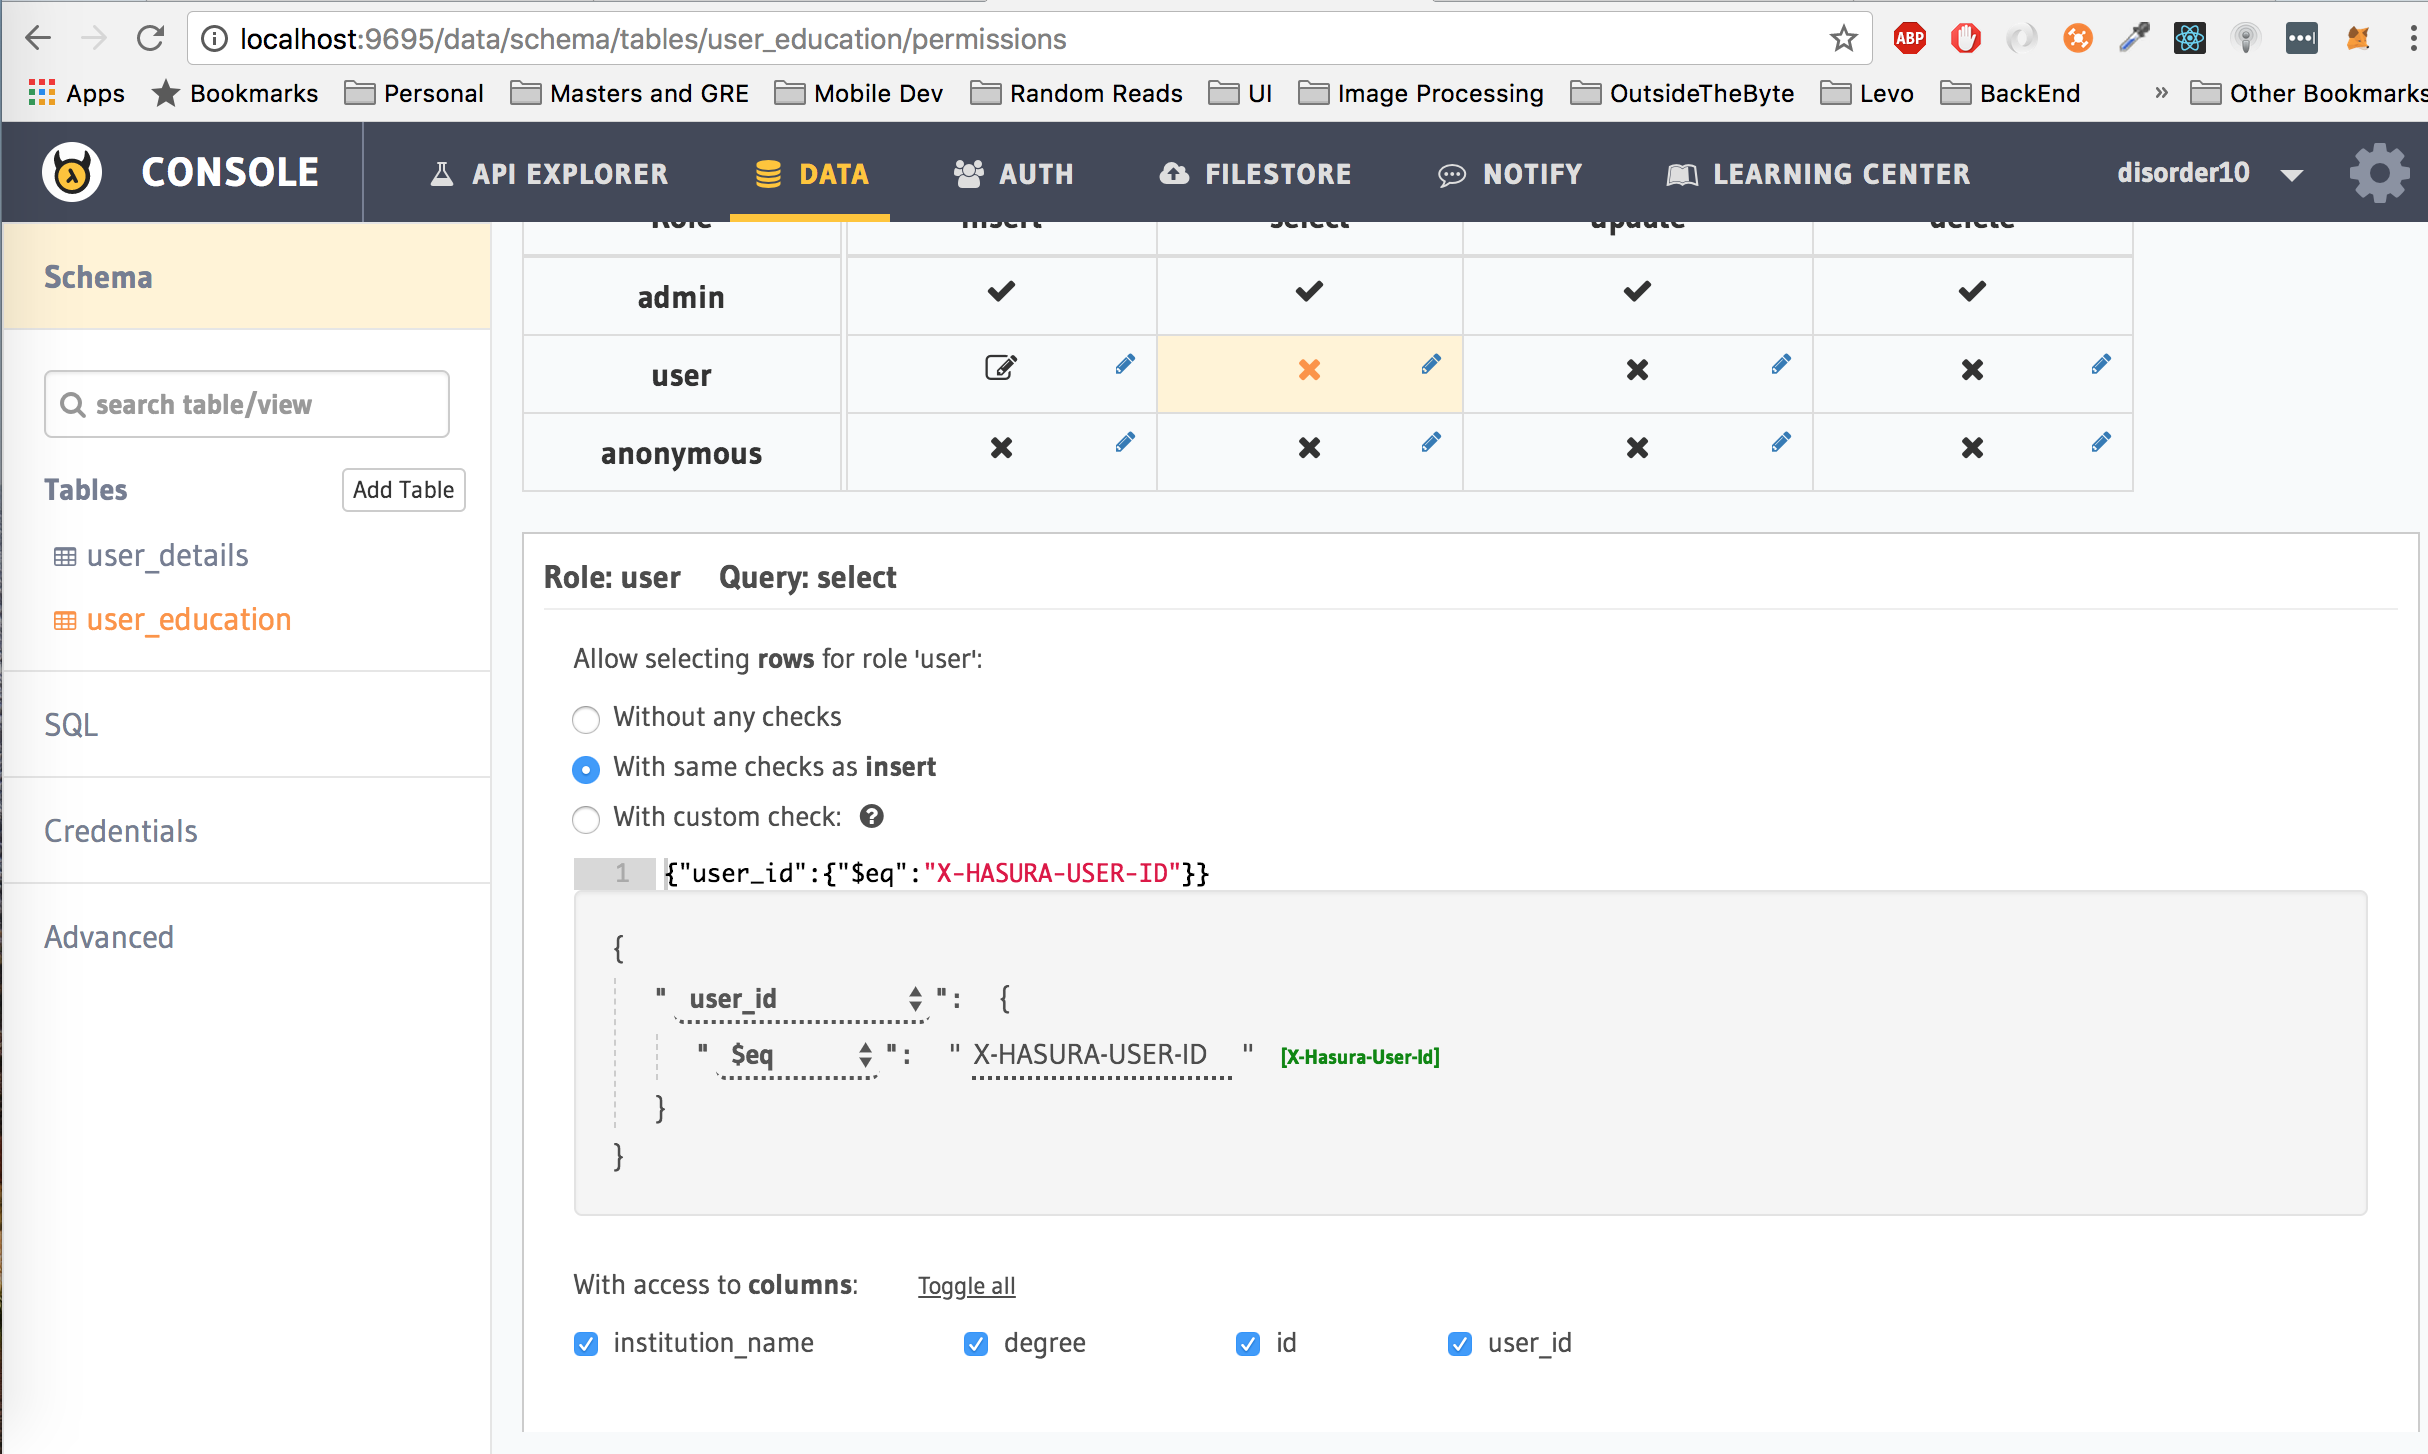
Task: Click the user_education table in sidebar
Action: click(189, 618)
